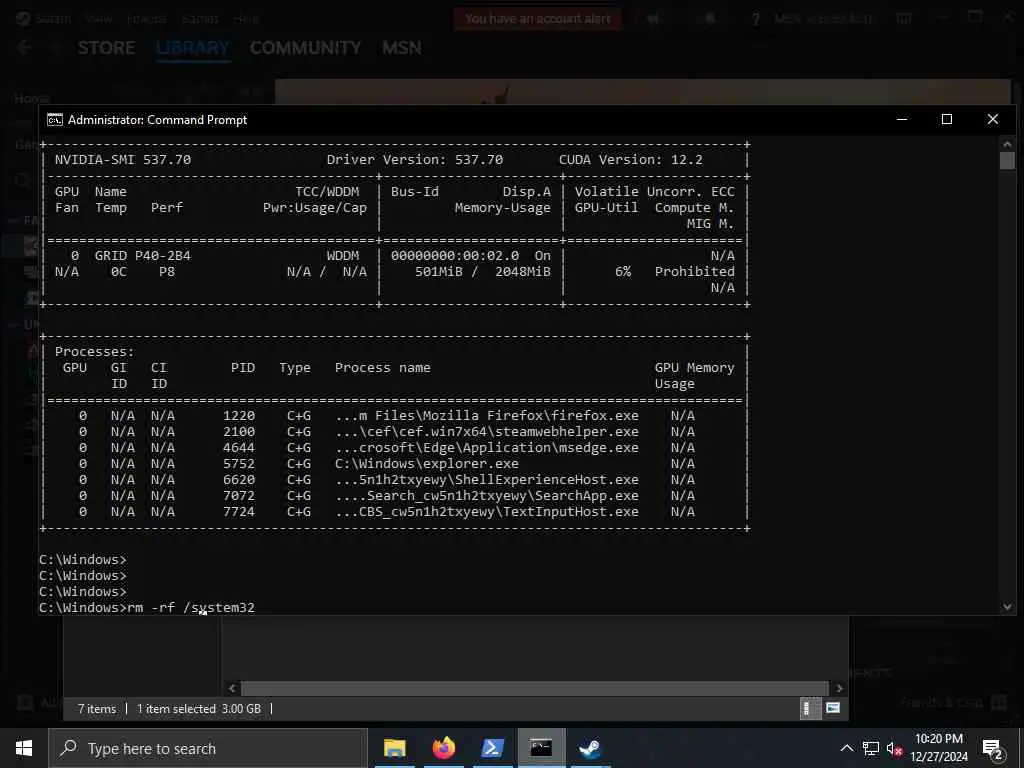Screen dimensions: 1024x768
Task: Click the Steam Home link in sidebar
Action: [x=31, y=98]
